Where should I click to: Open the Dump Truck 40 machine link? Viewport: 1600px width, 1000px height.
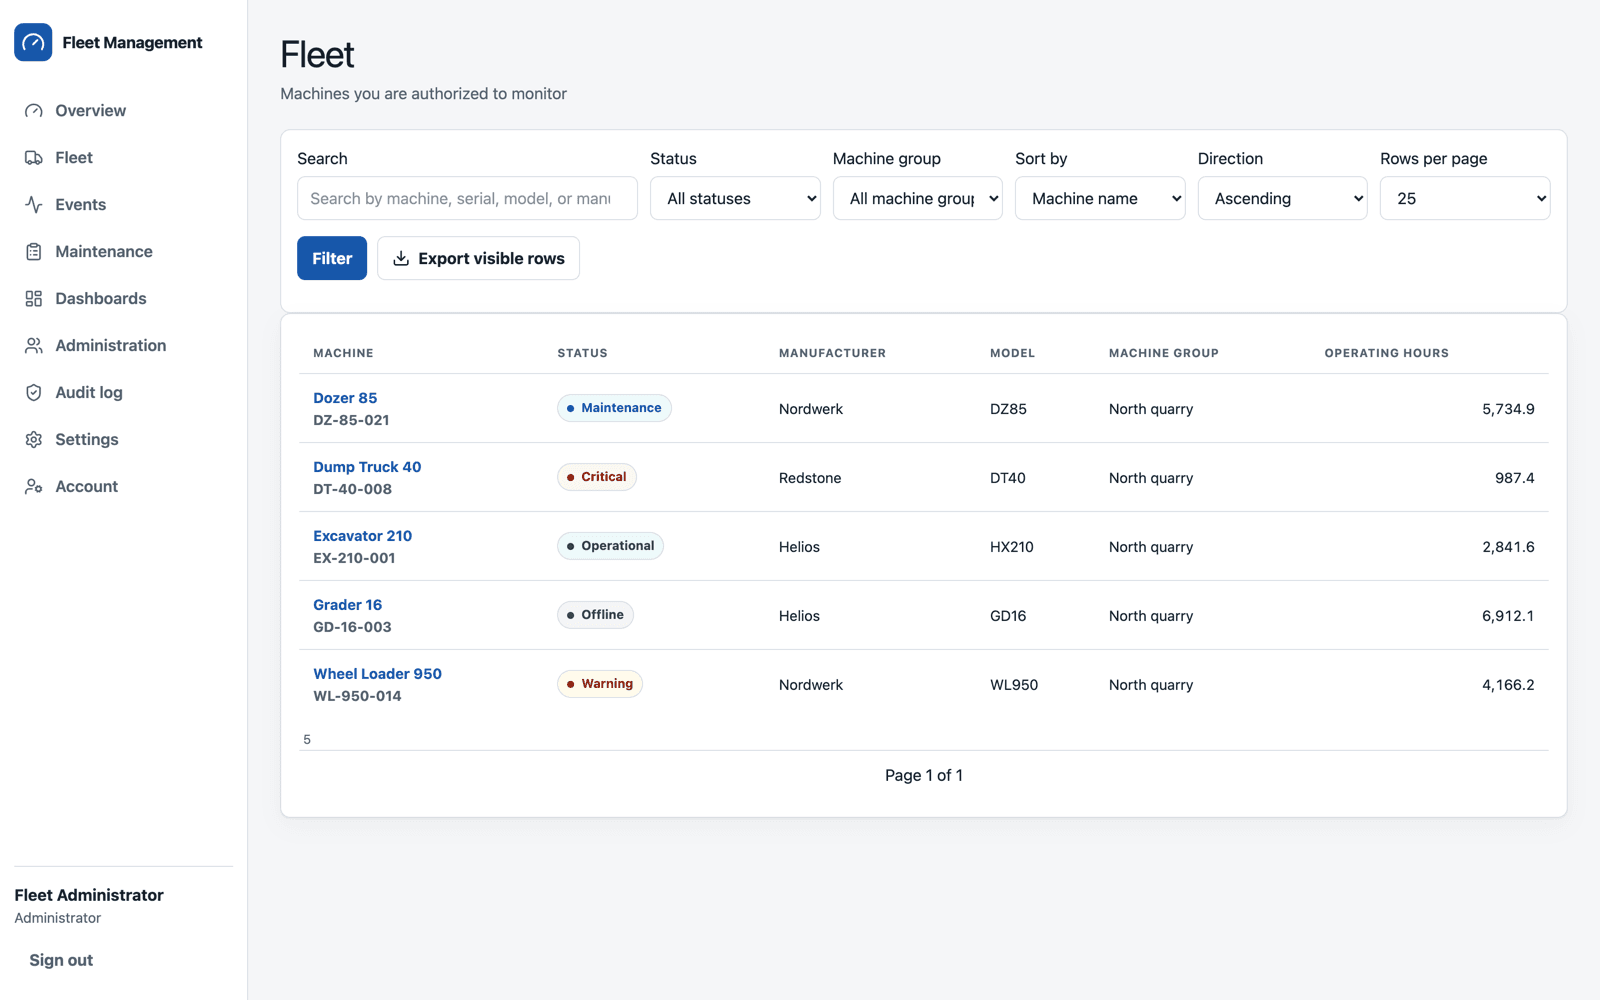(367, 467)
